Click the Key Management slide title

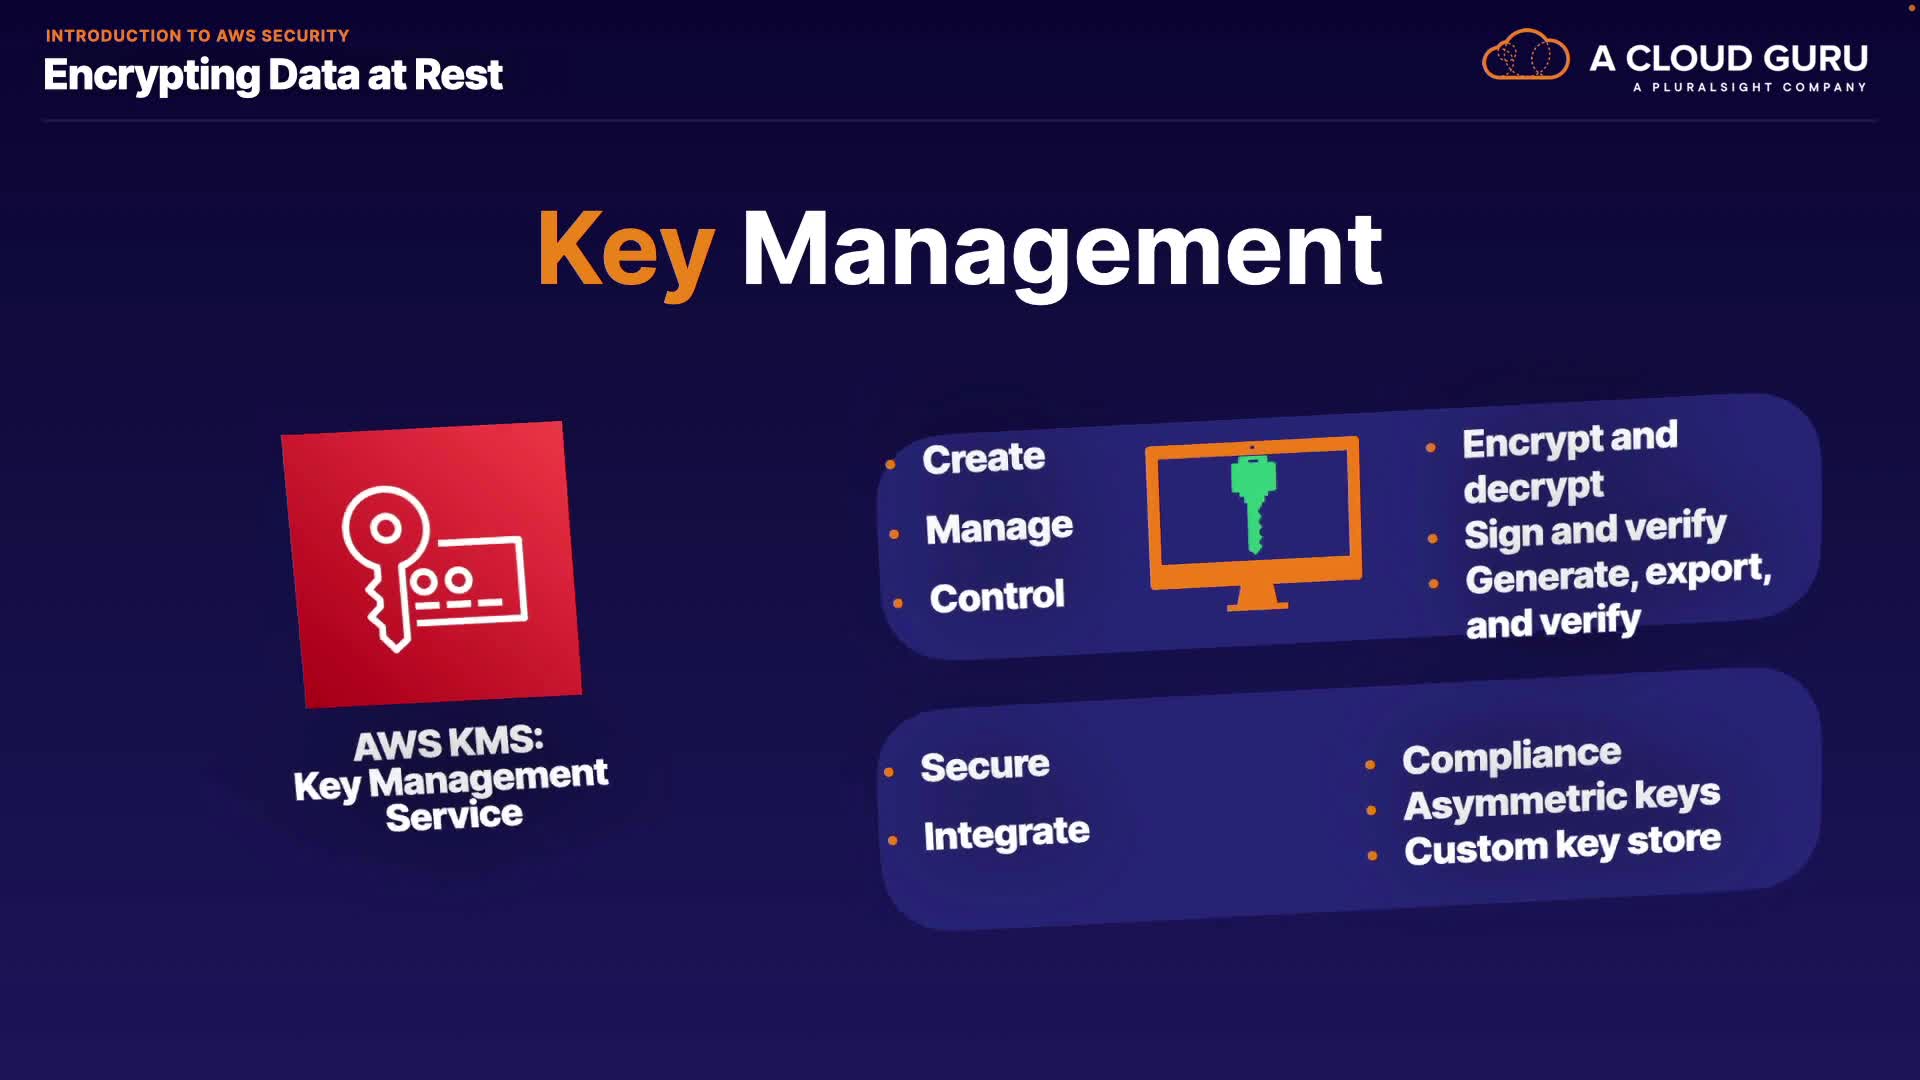[960, 250]
